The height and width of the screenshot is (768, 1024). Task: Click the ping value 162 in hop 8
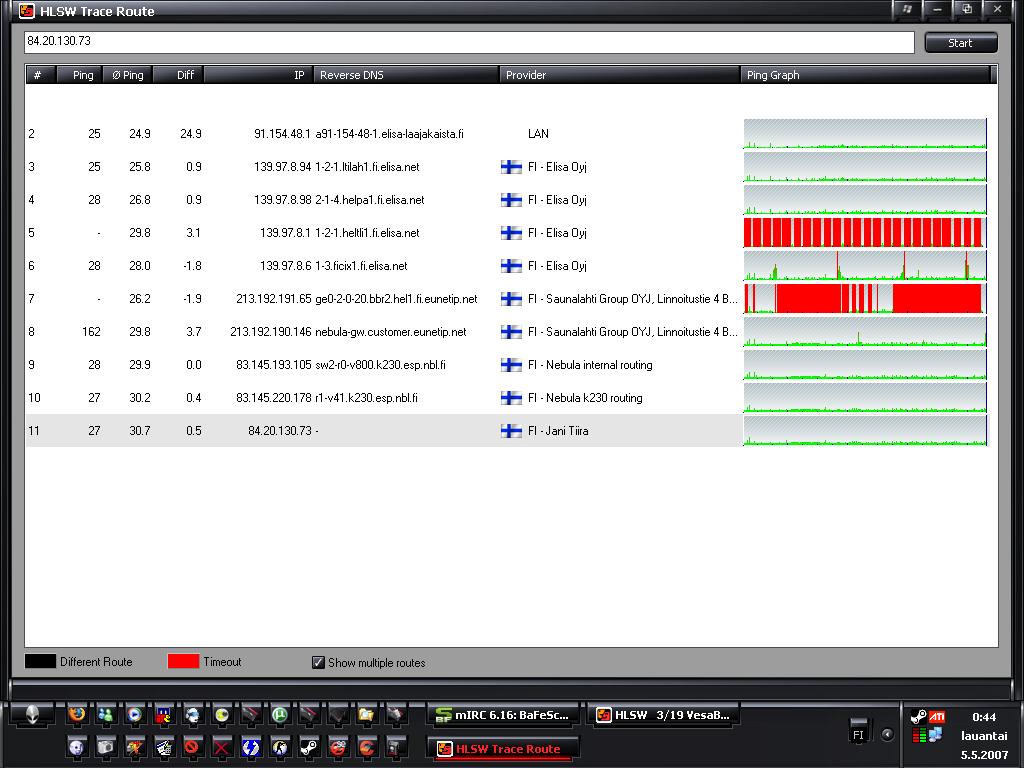point(91,332)
